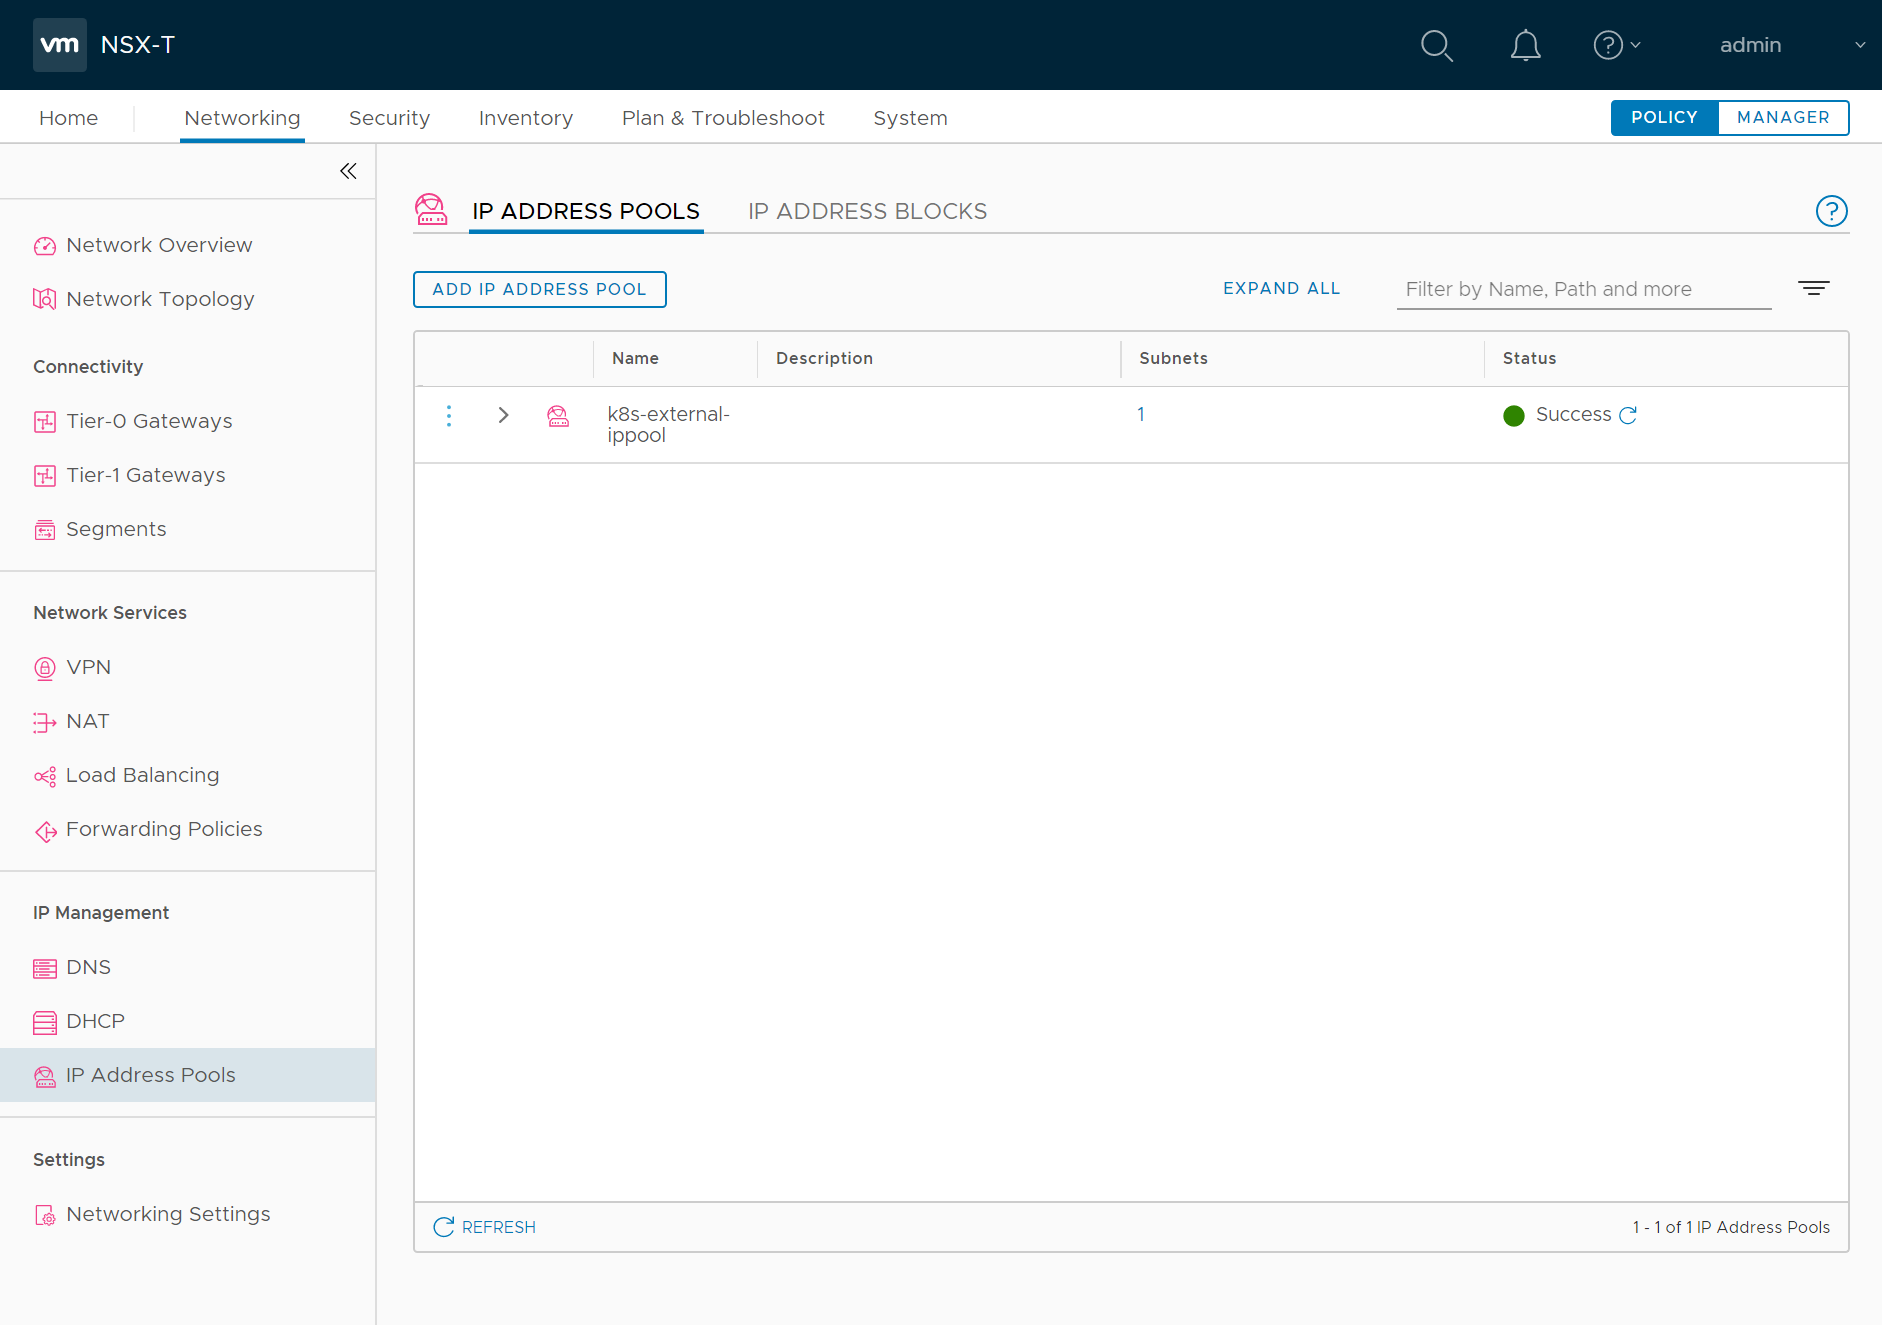Open Network Overview page
The width and height of the screenshot is (1882, 1325).
coord(159,245)
